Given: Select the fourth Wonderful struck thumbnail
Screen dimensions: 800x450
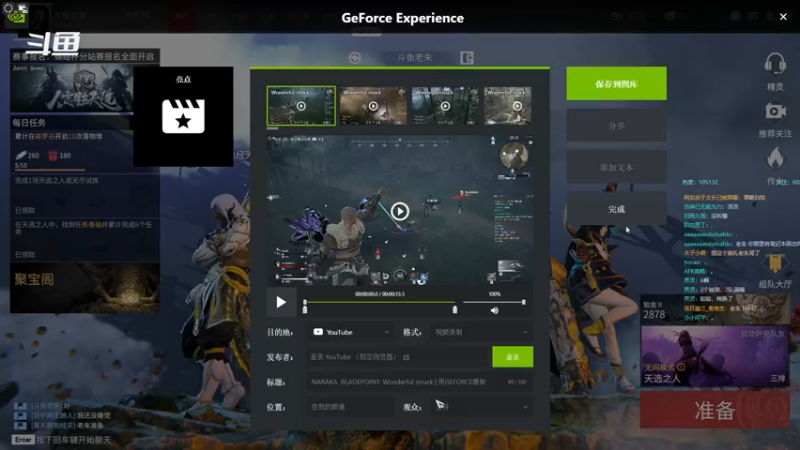Looking at the screenshot, I should point(508,106).
